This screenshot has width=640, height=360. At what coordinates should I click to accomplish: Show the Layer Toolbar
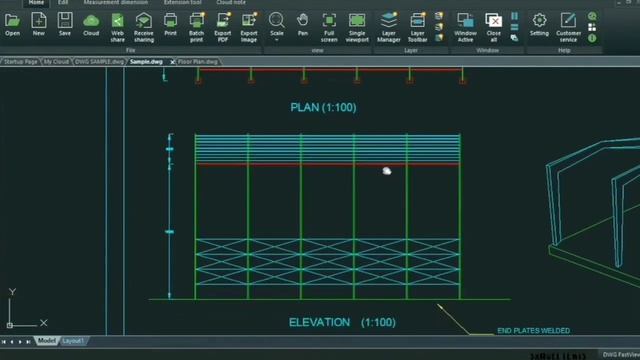pyautogui.click(x=417, y=28)
